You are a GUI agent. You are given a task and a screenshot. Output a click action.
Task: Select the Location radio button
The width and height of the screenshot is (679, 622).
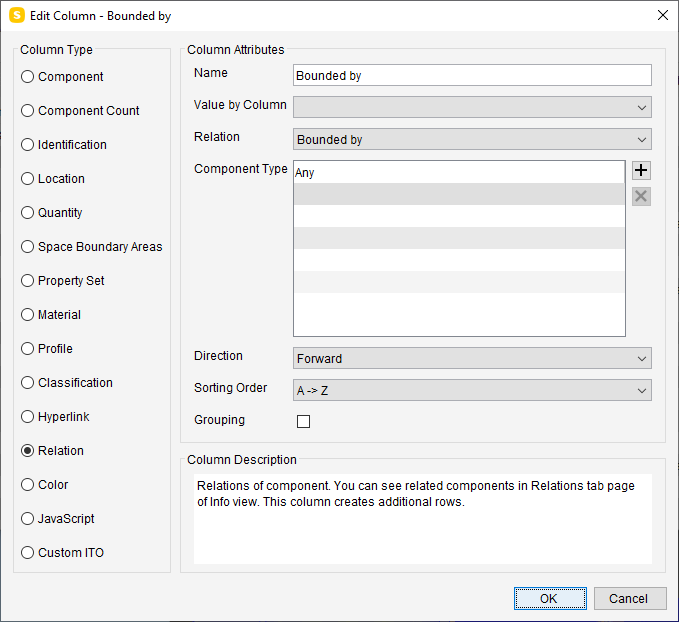pos(27,178)
